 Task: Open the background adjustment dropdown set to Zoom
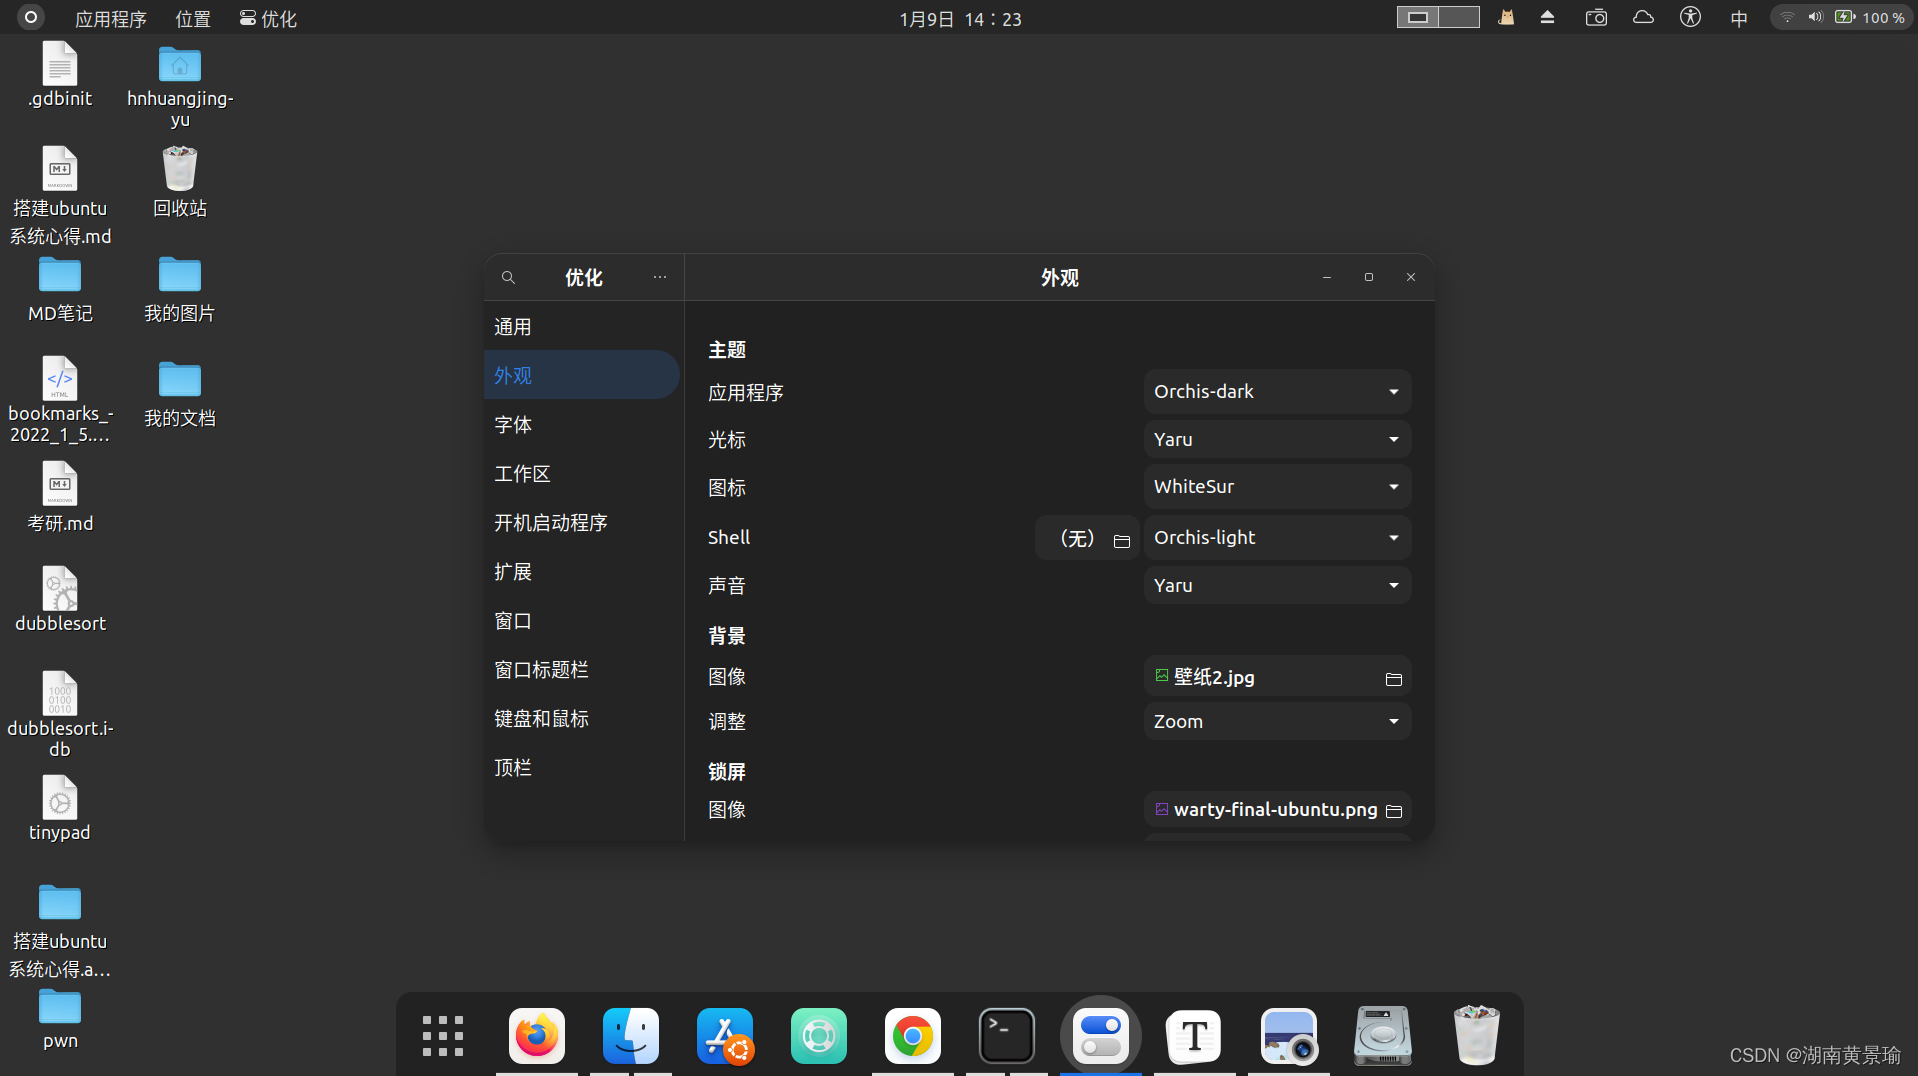coord(1277,722)
